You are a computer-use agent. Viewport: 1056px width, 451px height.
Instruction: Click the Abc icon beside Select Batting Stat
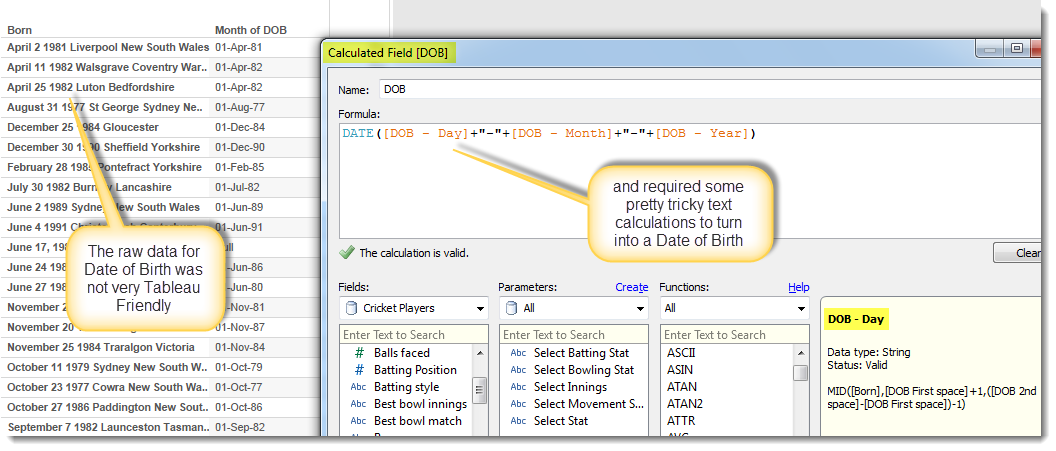(x=517, y=353)
